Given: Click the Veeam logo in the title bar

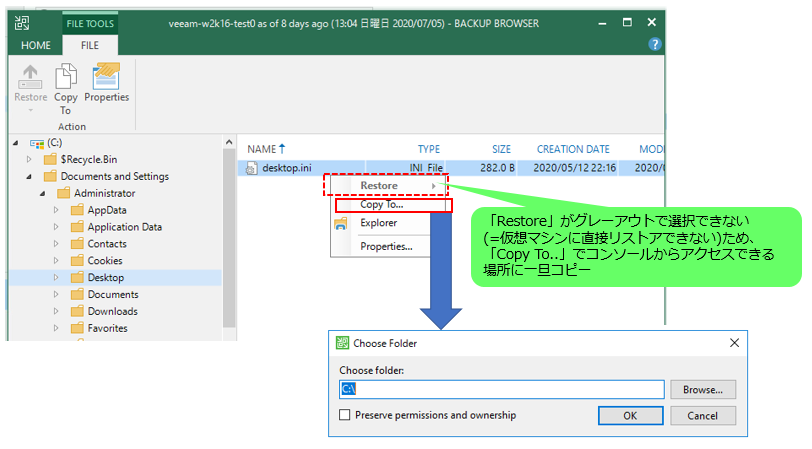Looking at the screenshot, I should click(x=22, y=23).
